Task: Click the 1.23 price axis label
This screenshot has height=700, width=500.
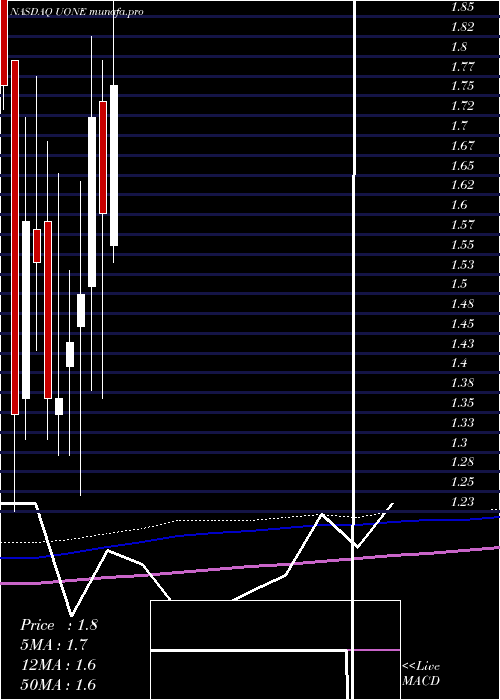Action: [462, 501]
